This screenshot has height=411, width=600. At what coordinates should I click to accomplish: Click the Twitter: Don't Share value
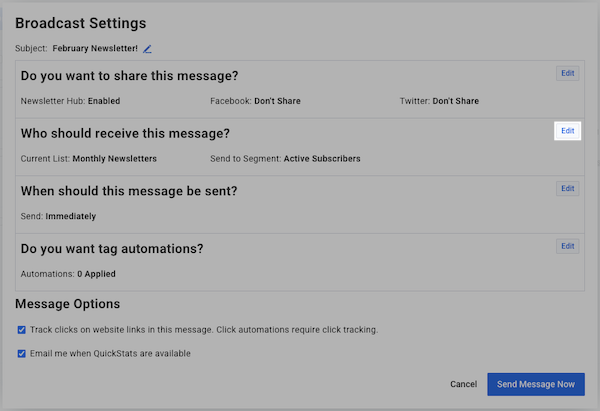[439, 101]
